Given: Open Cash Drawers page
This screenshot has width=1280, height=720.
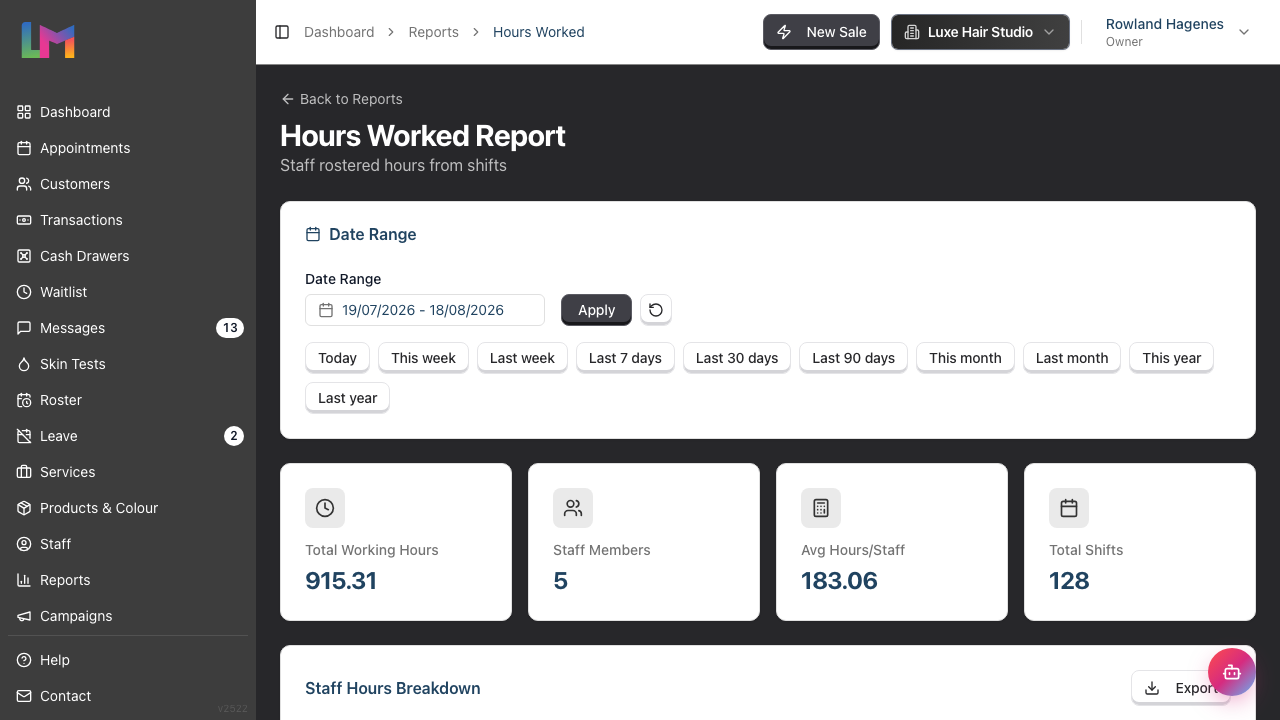Looking at the screenshot, I should pos(128,256).
